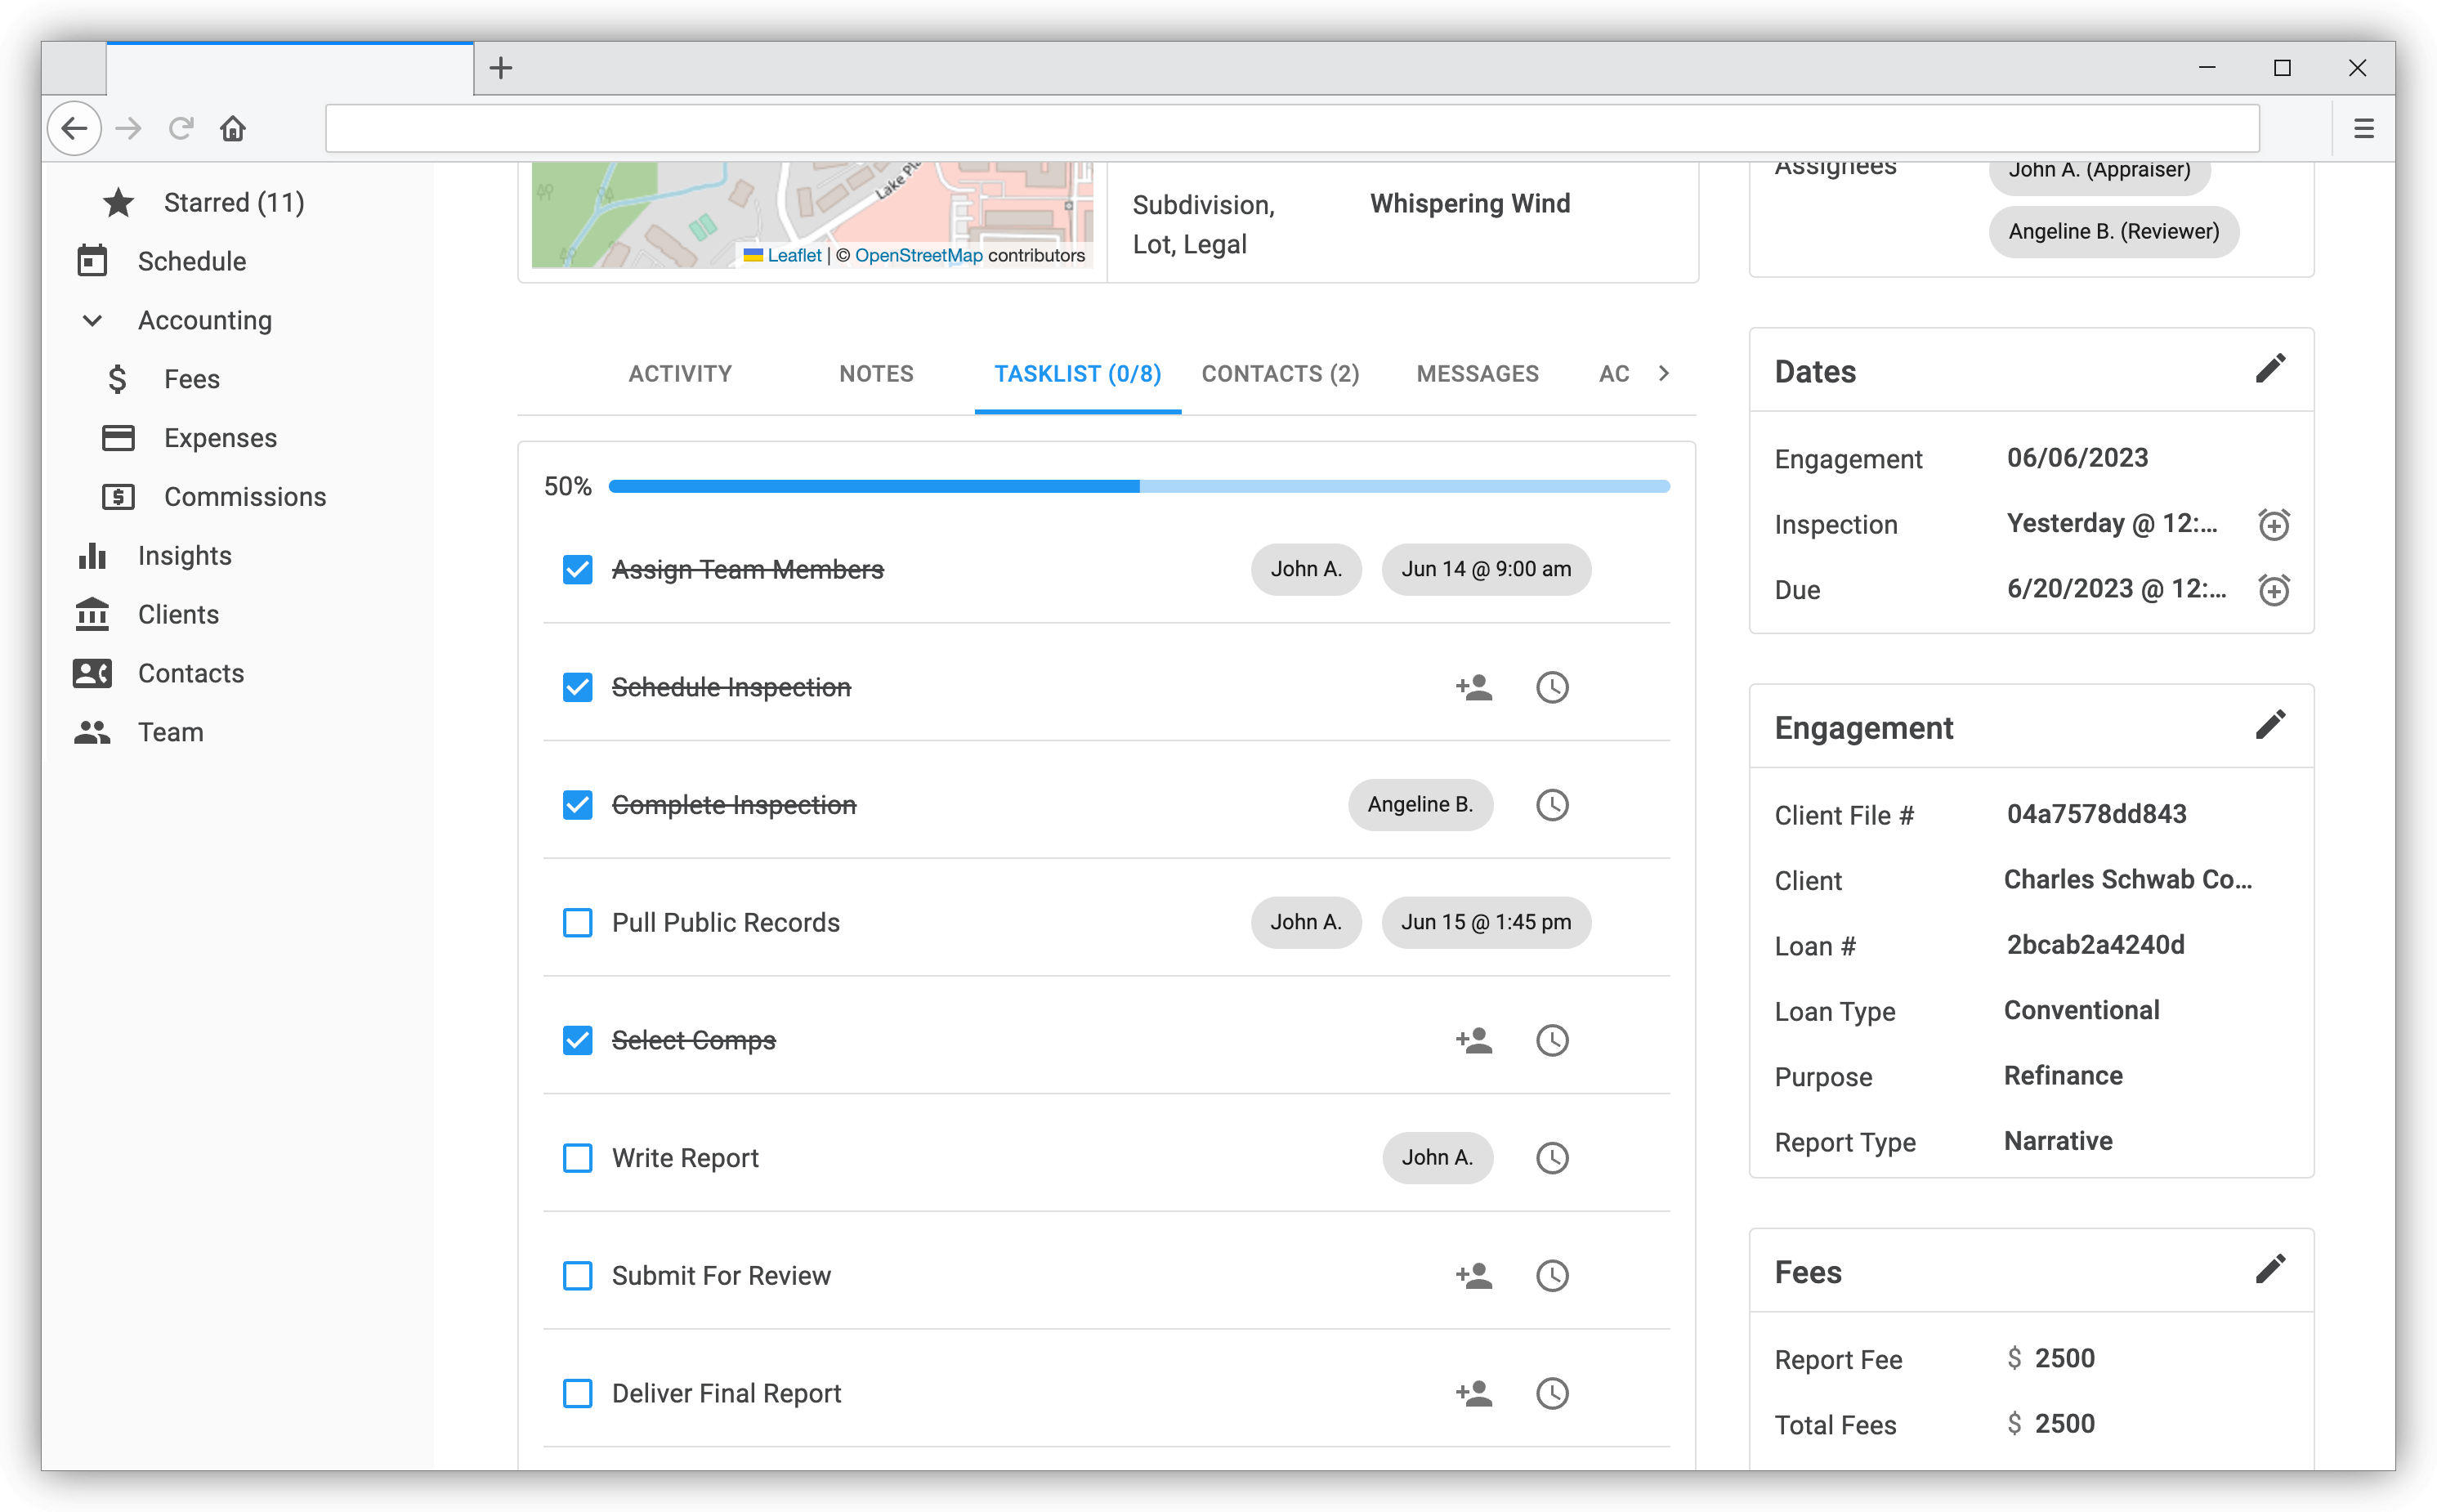2437x1512 pixels.
Task: Mark Submit For Review as complete
Action: point(577,1276)
